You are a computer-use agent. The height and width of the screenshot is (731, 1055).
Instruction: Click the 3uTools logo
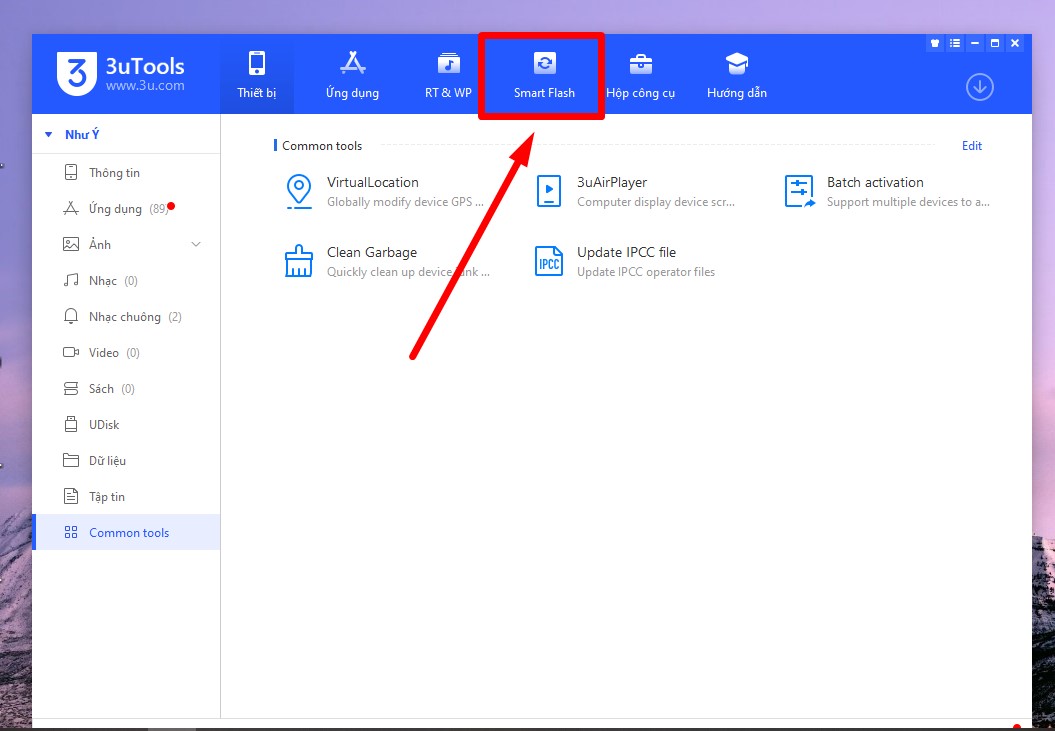click(x=77, y=74)
